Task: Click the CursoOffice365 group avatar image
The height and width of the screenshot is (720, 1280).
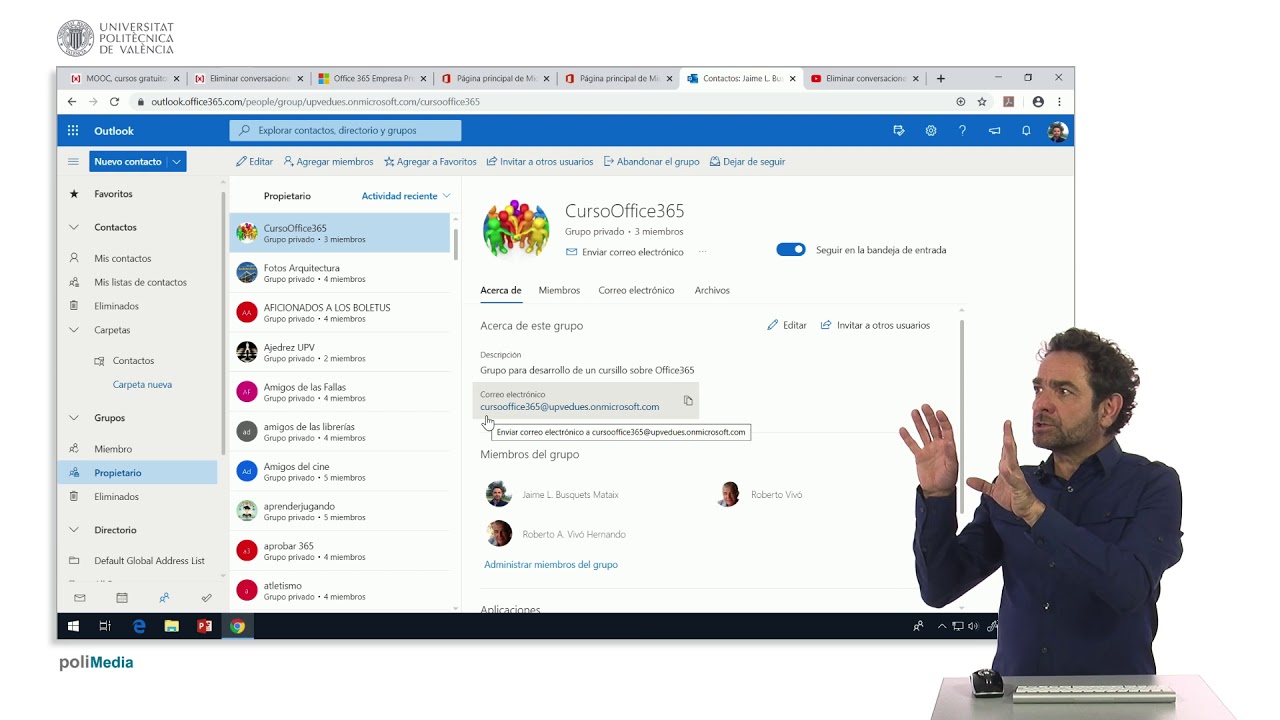Action: [x=516, y=229]
